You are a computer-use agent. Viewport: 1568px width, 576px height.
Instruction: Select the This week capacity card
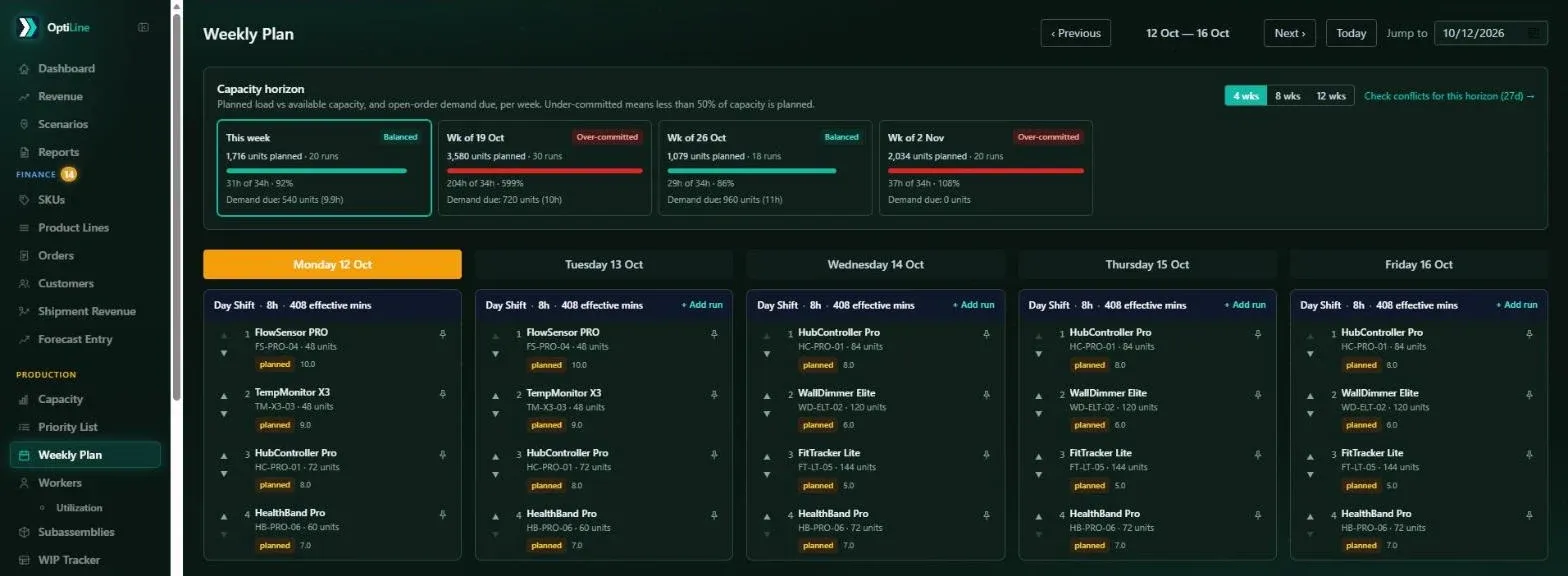click(325, 168)
